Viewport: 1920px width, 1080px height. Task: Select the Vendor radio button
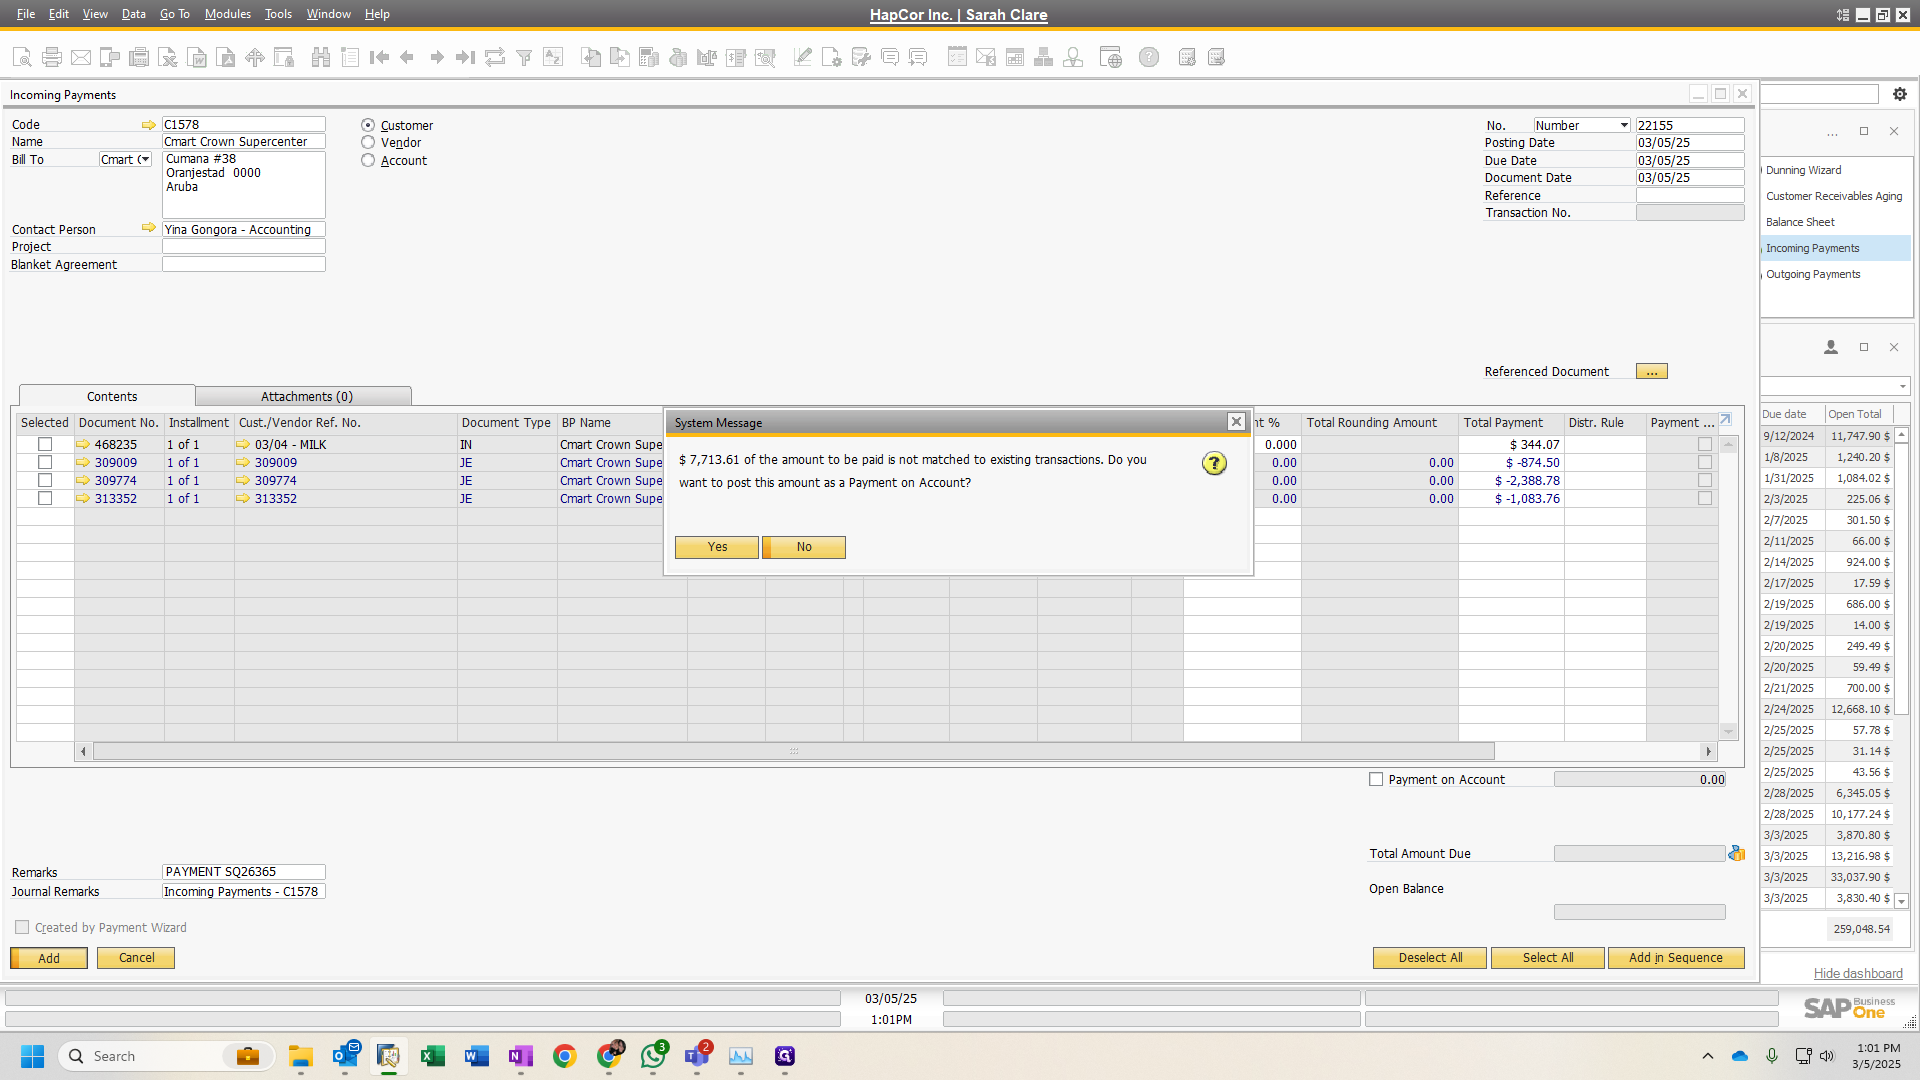368,142
